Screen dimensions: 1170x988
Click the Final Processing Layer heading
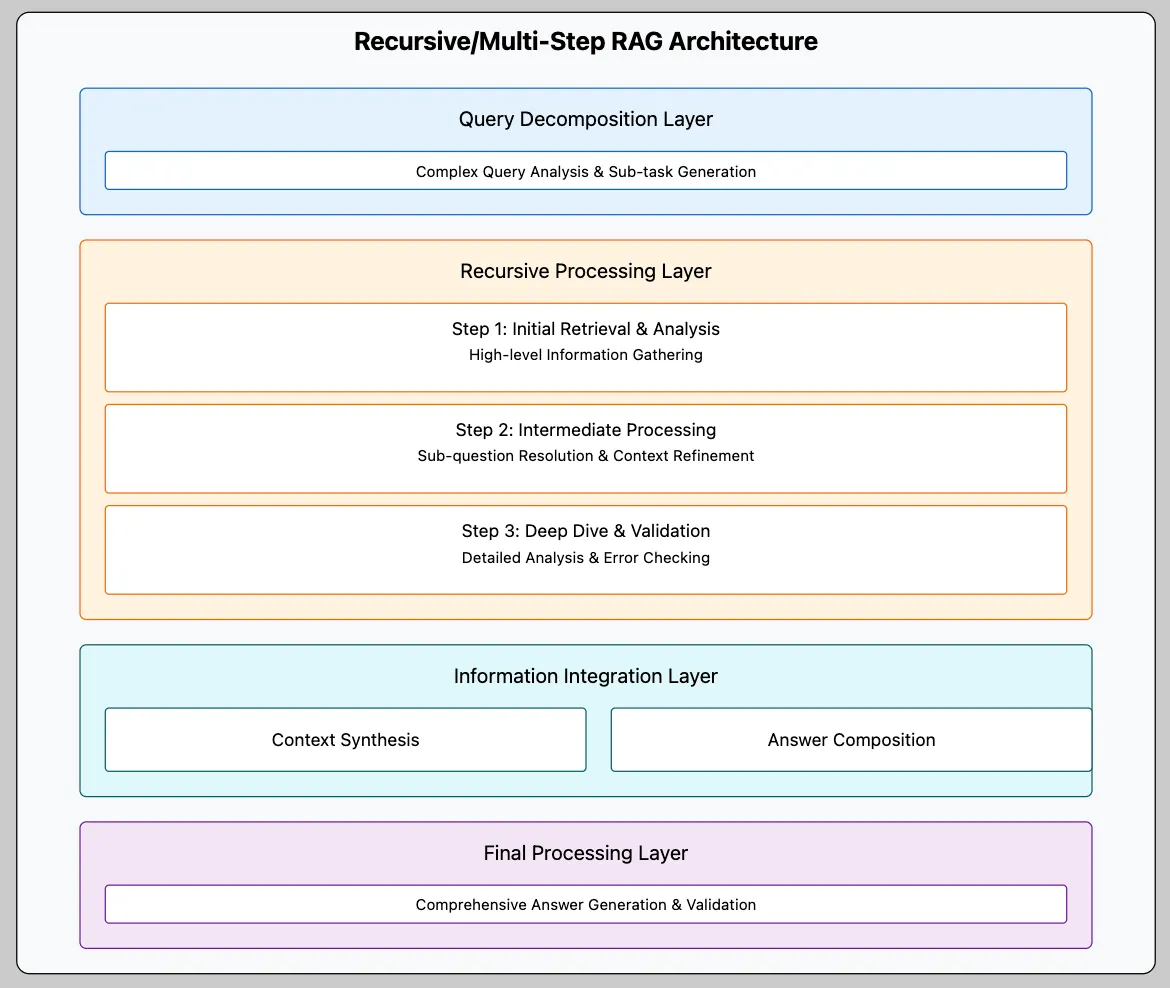tap(585, 853)
